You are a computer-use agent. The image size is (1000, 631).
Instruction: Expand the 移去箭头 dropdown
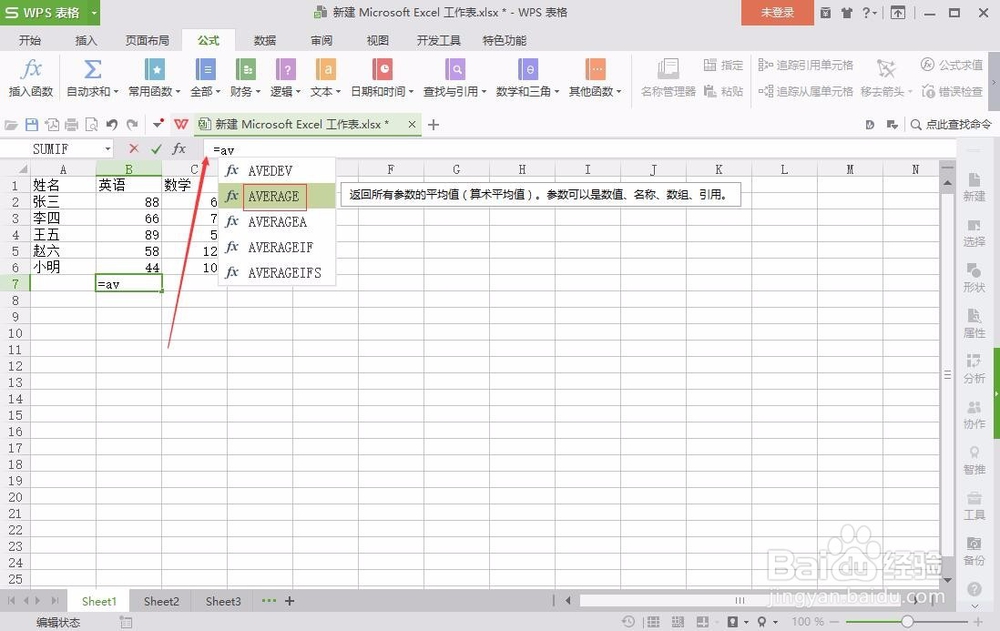click(908, 90)
